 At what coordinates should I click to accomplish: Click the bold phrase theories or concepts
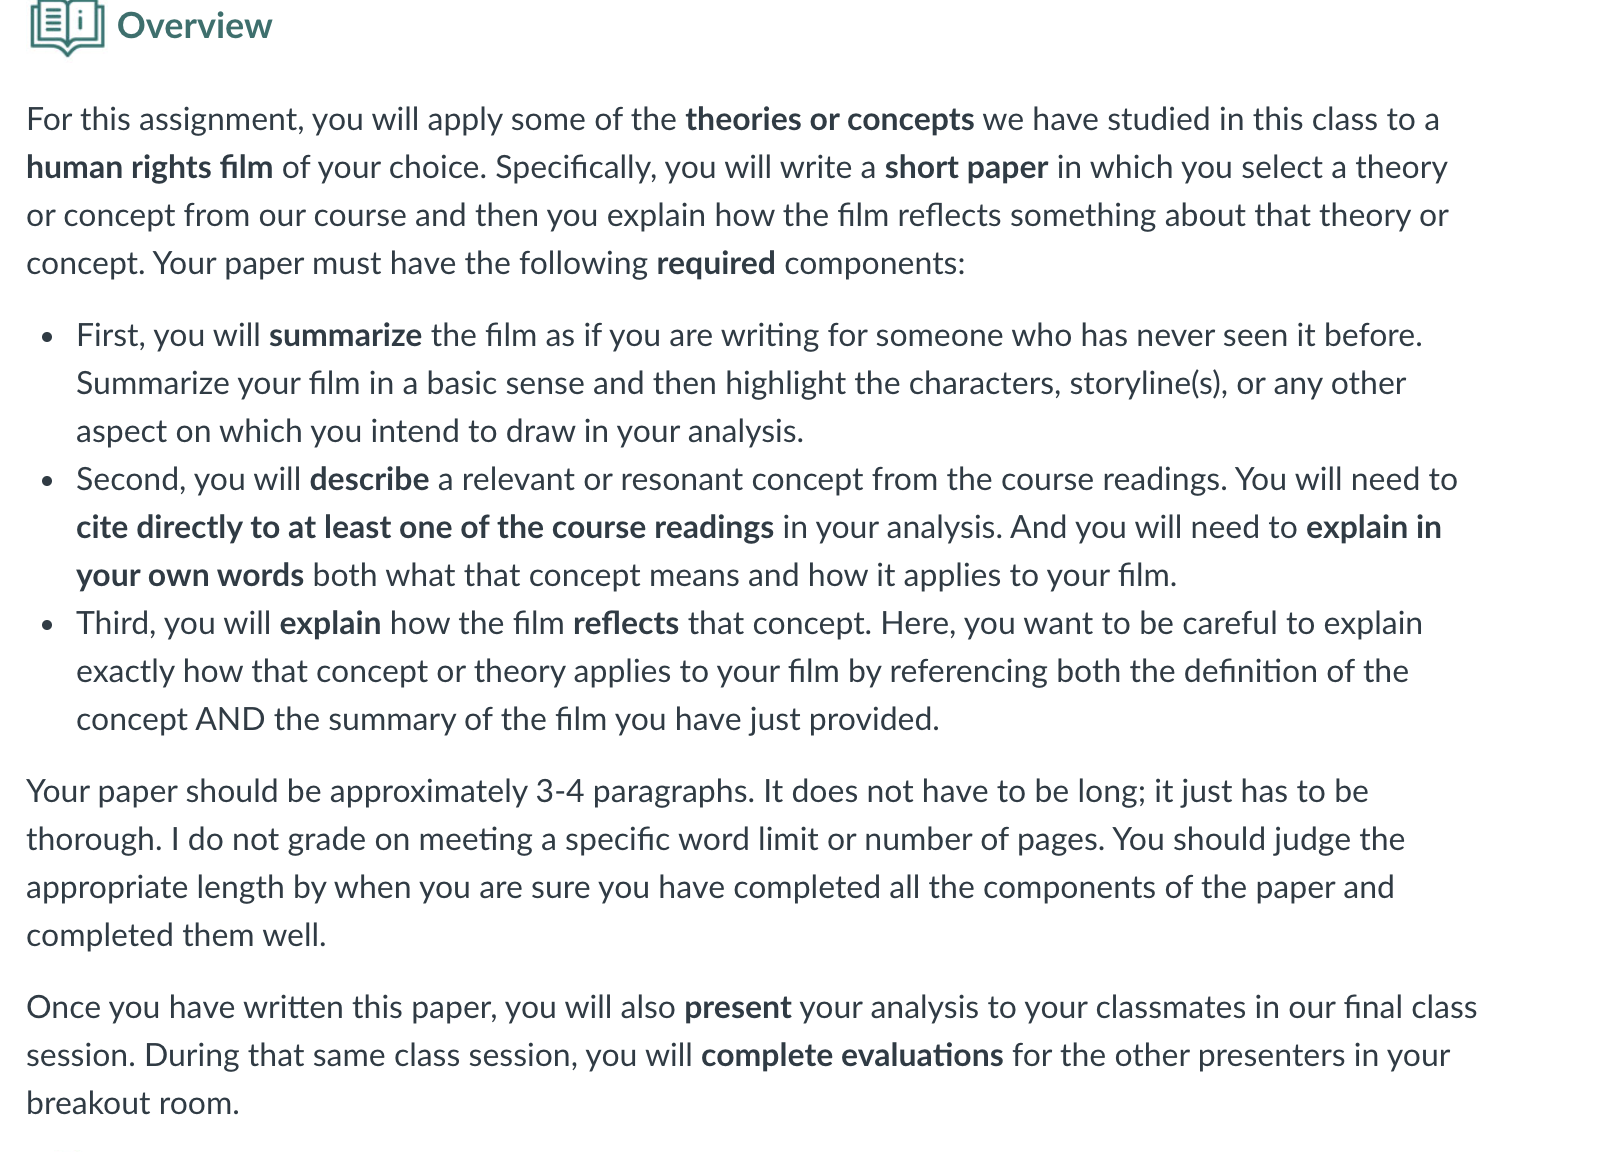click(829, 119)
